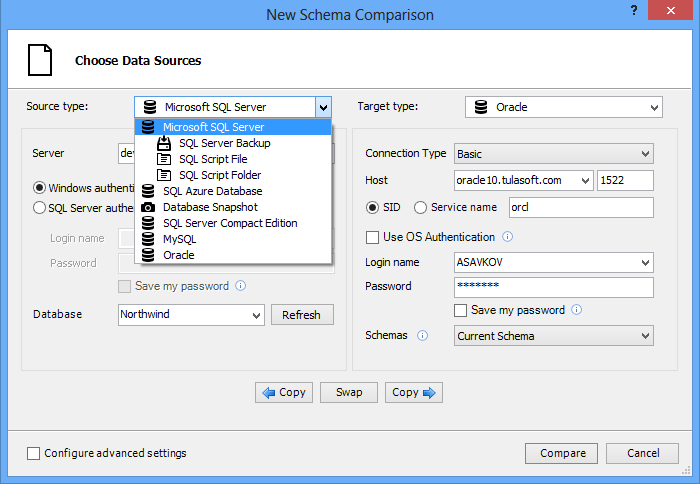This screenshot has height=484, width=700.
Task: Click the SQL Server Compact Edition icon
Action: click(148, 223)
